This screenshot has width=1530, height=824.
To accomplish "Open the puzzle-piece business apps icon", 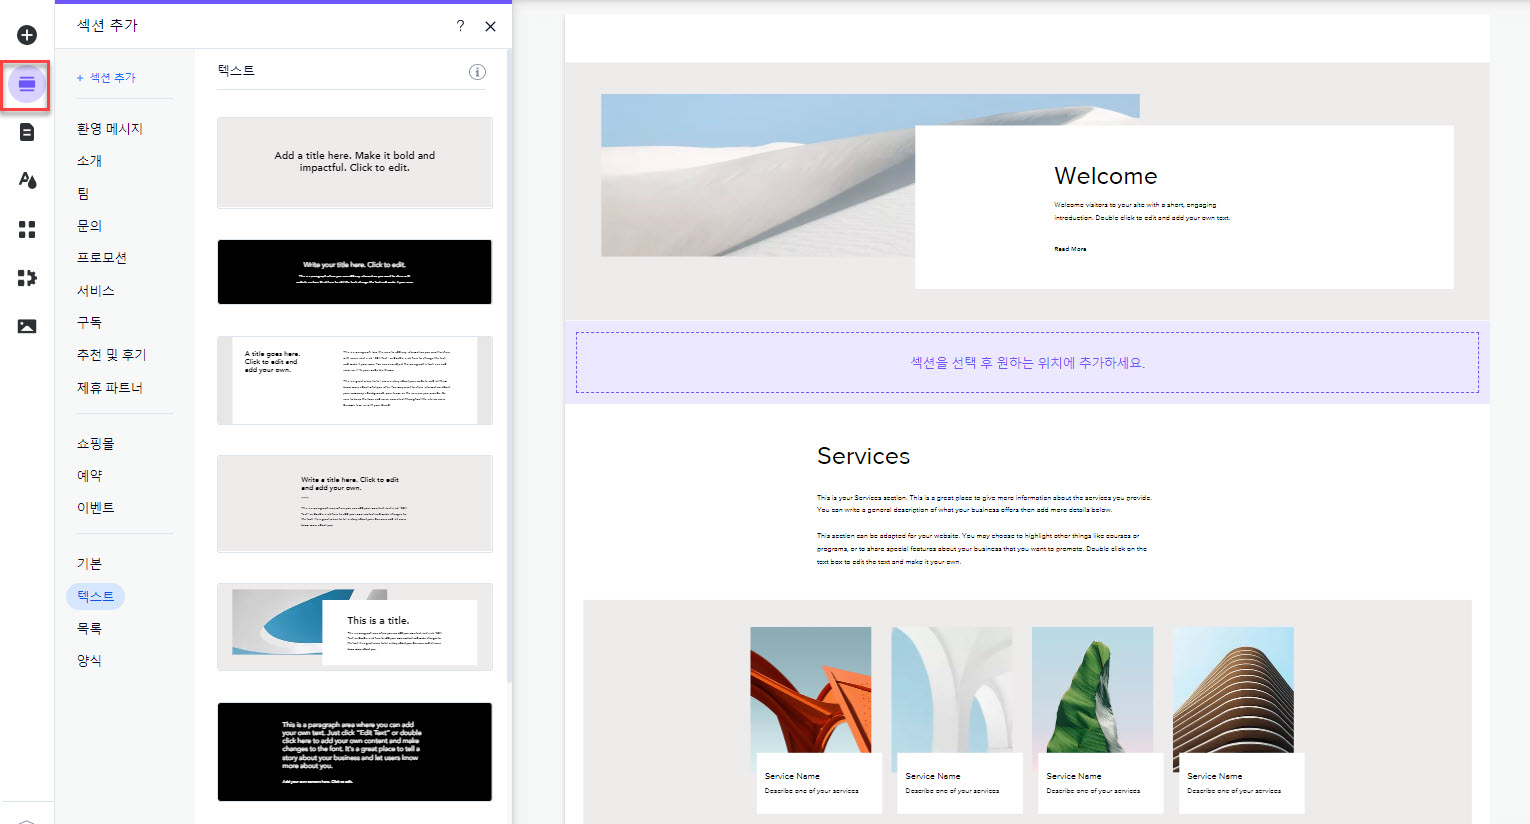I will (x=27, y=278).
